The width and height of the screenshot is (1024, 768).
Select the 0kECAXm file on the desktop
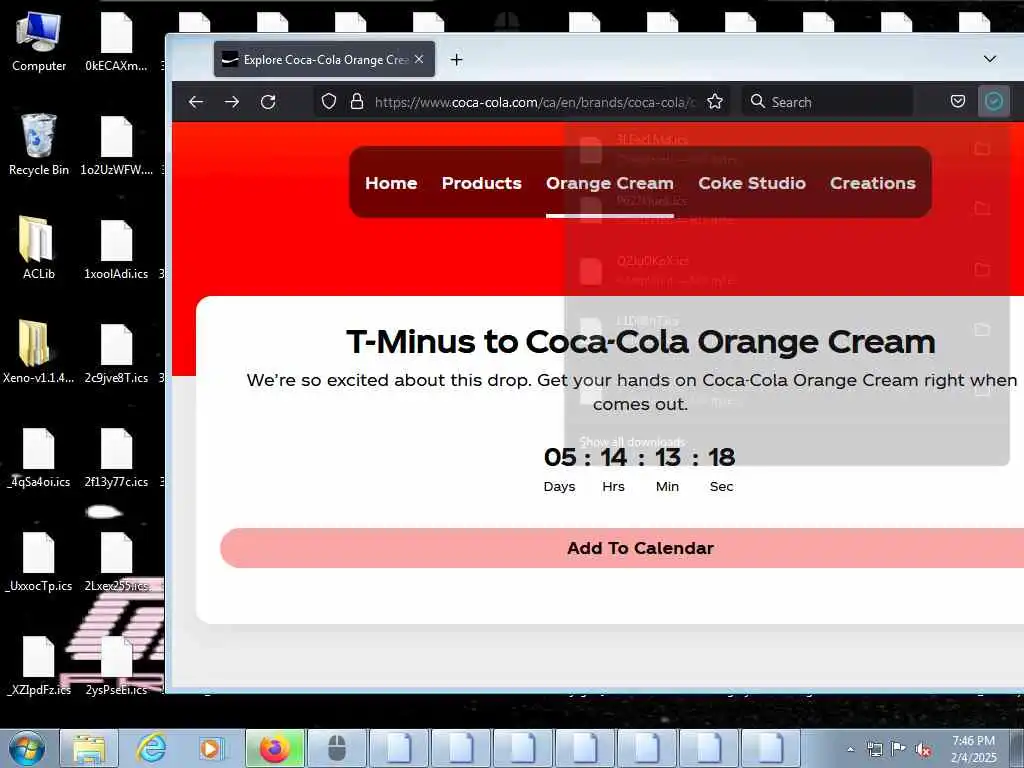116,42
